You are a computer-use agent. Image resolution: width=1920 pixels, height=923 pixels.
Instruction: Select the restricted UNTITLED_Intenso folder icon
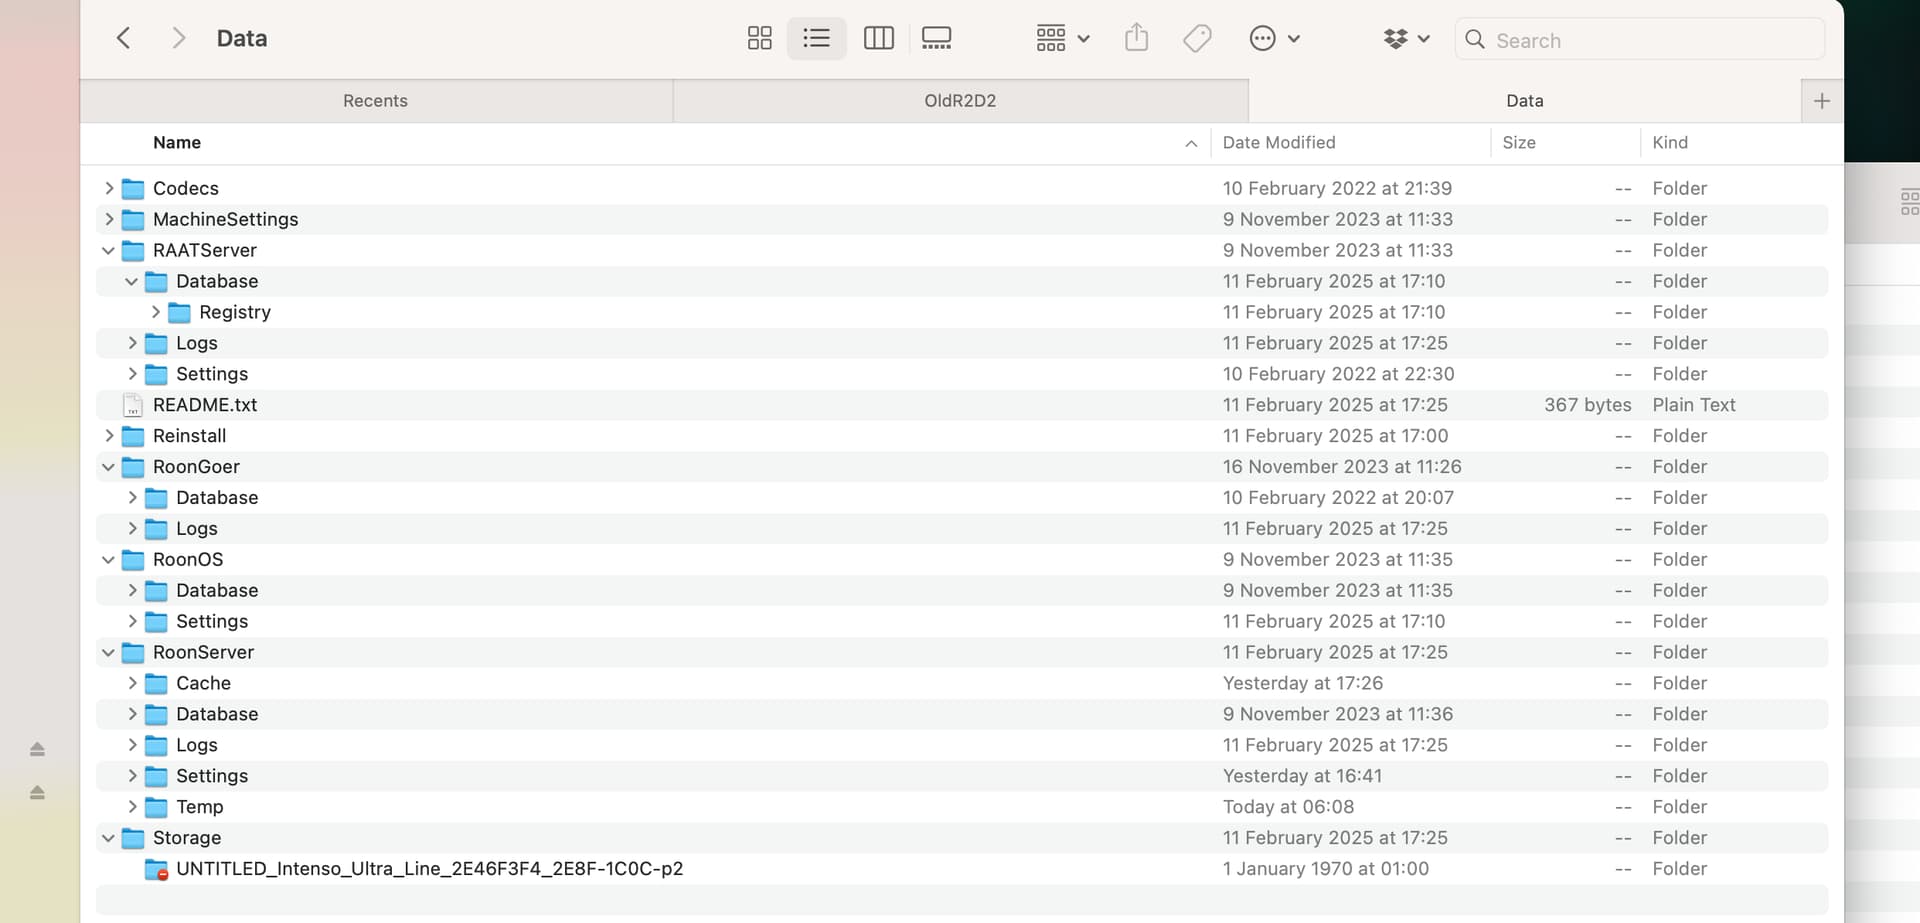point(156,869)
